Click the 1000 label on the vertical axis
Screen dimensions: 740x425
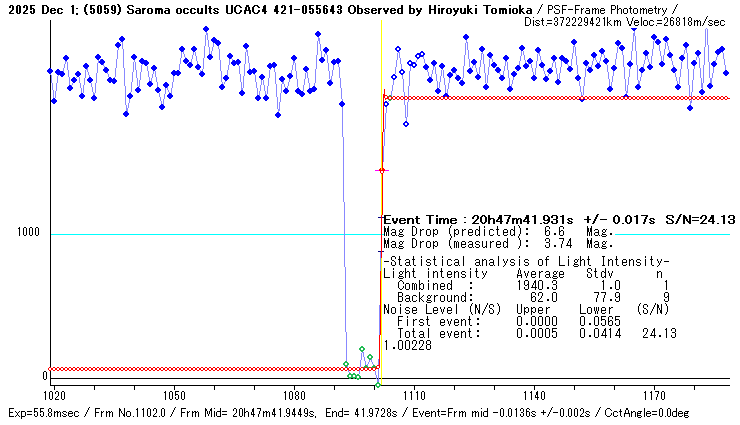click(27, 233)
